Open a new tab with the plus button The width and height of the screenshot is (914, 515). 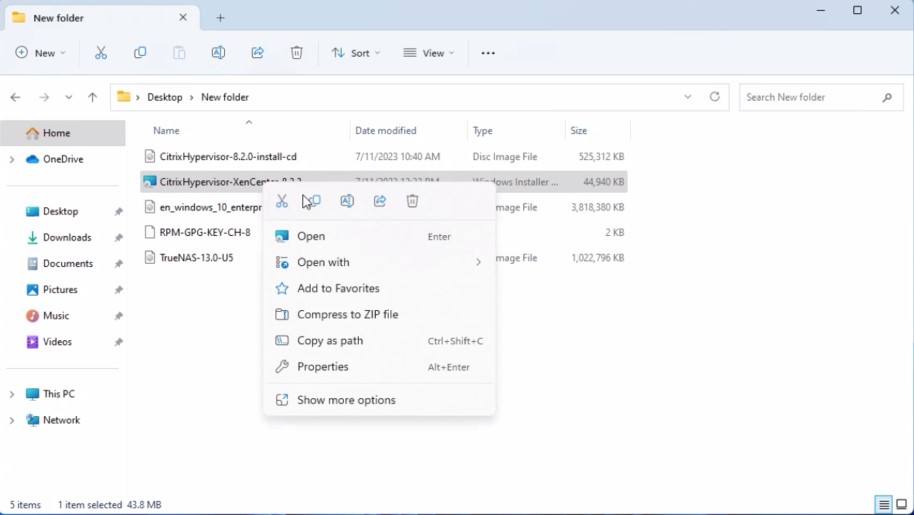pos(220,18)
